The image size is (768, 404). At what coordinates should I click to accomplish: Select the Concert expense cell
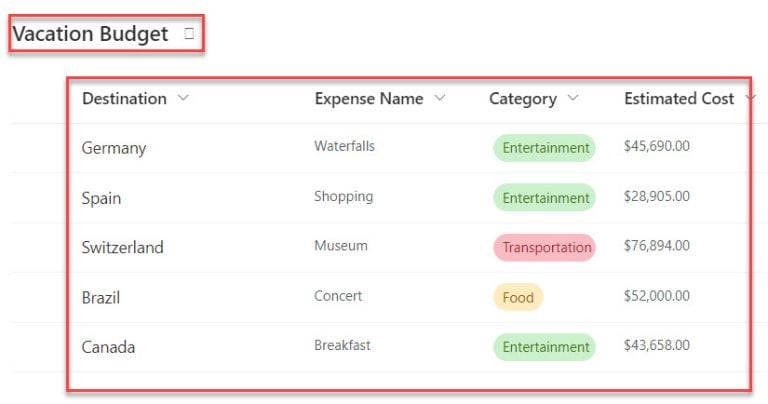point(338,296)
